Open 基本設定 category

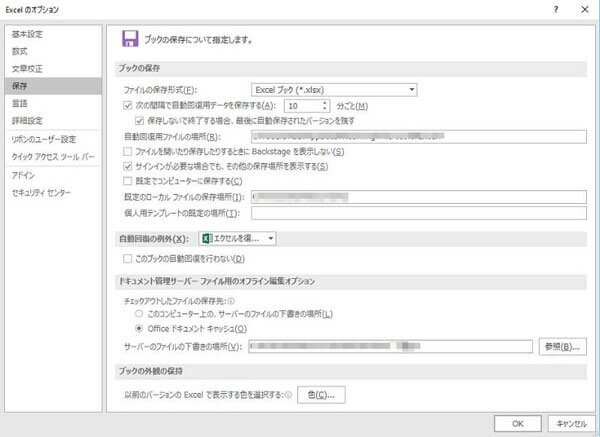point(54,34)
